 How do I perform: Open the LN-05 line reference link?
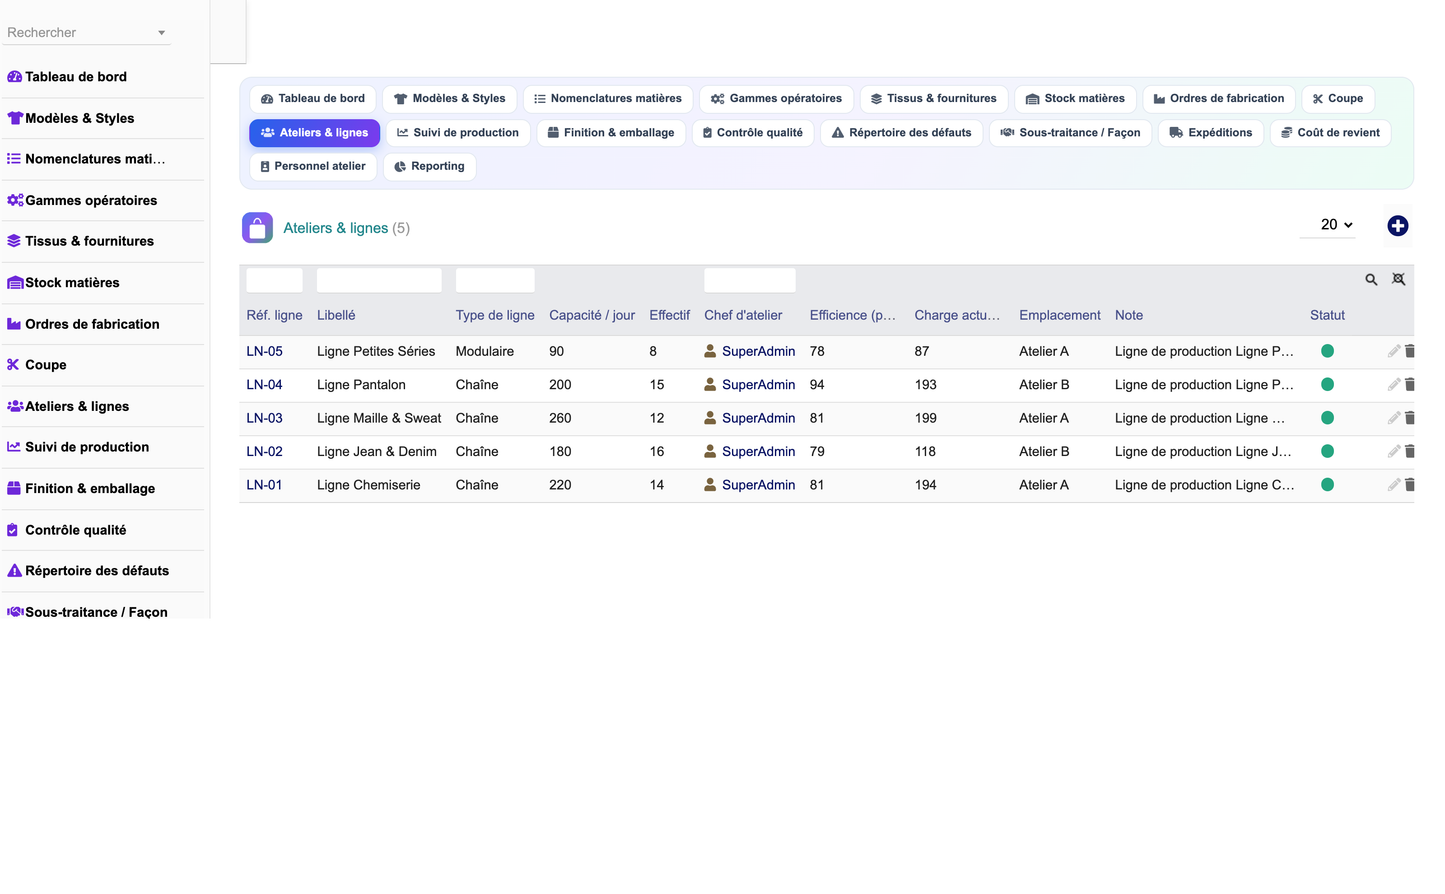click(264, 351)
